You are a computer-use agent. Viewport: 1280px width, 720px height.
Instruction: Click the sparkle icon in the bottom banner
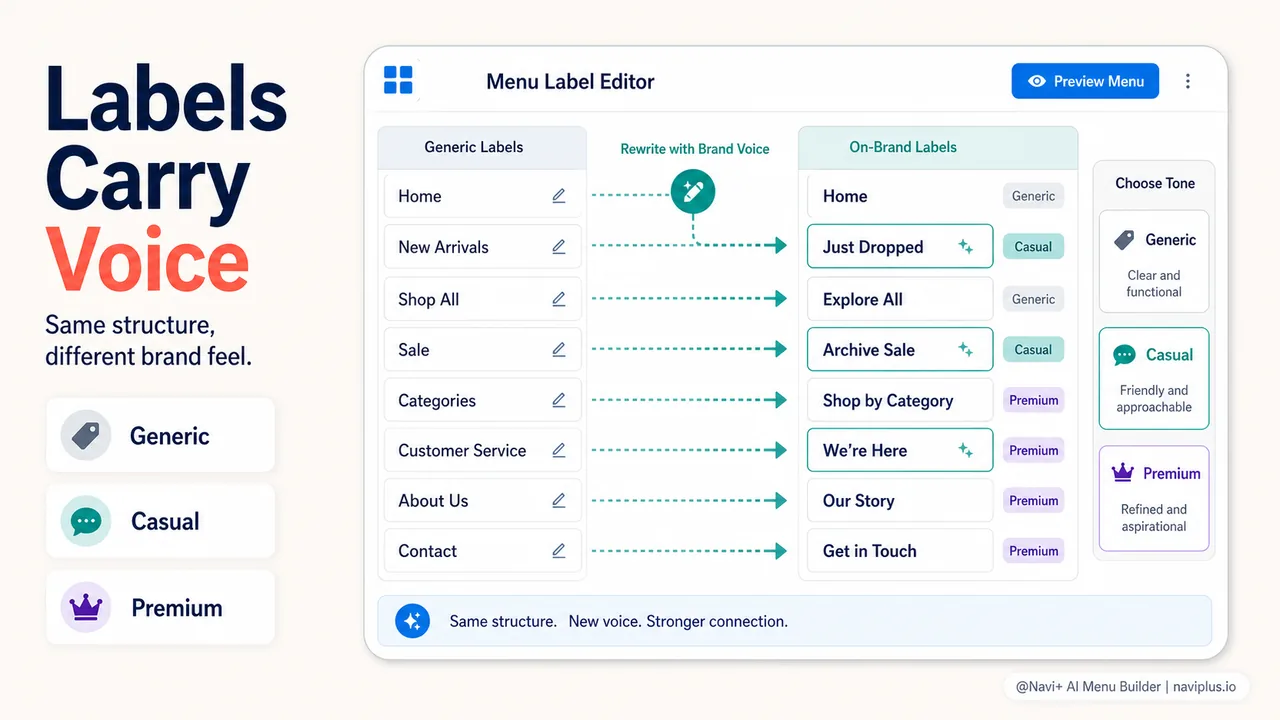coord(412,621)
